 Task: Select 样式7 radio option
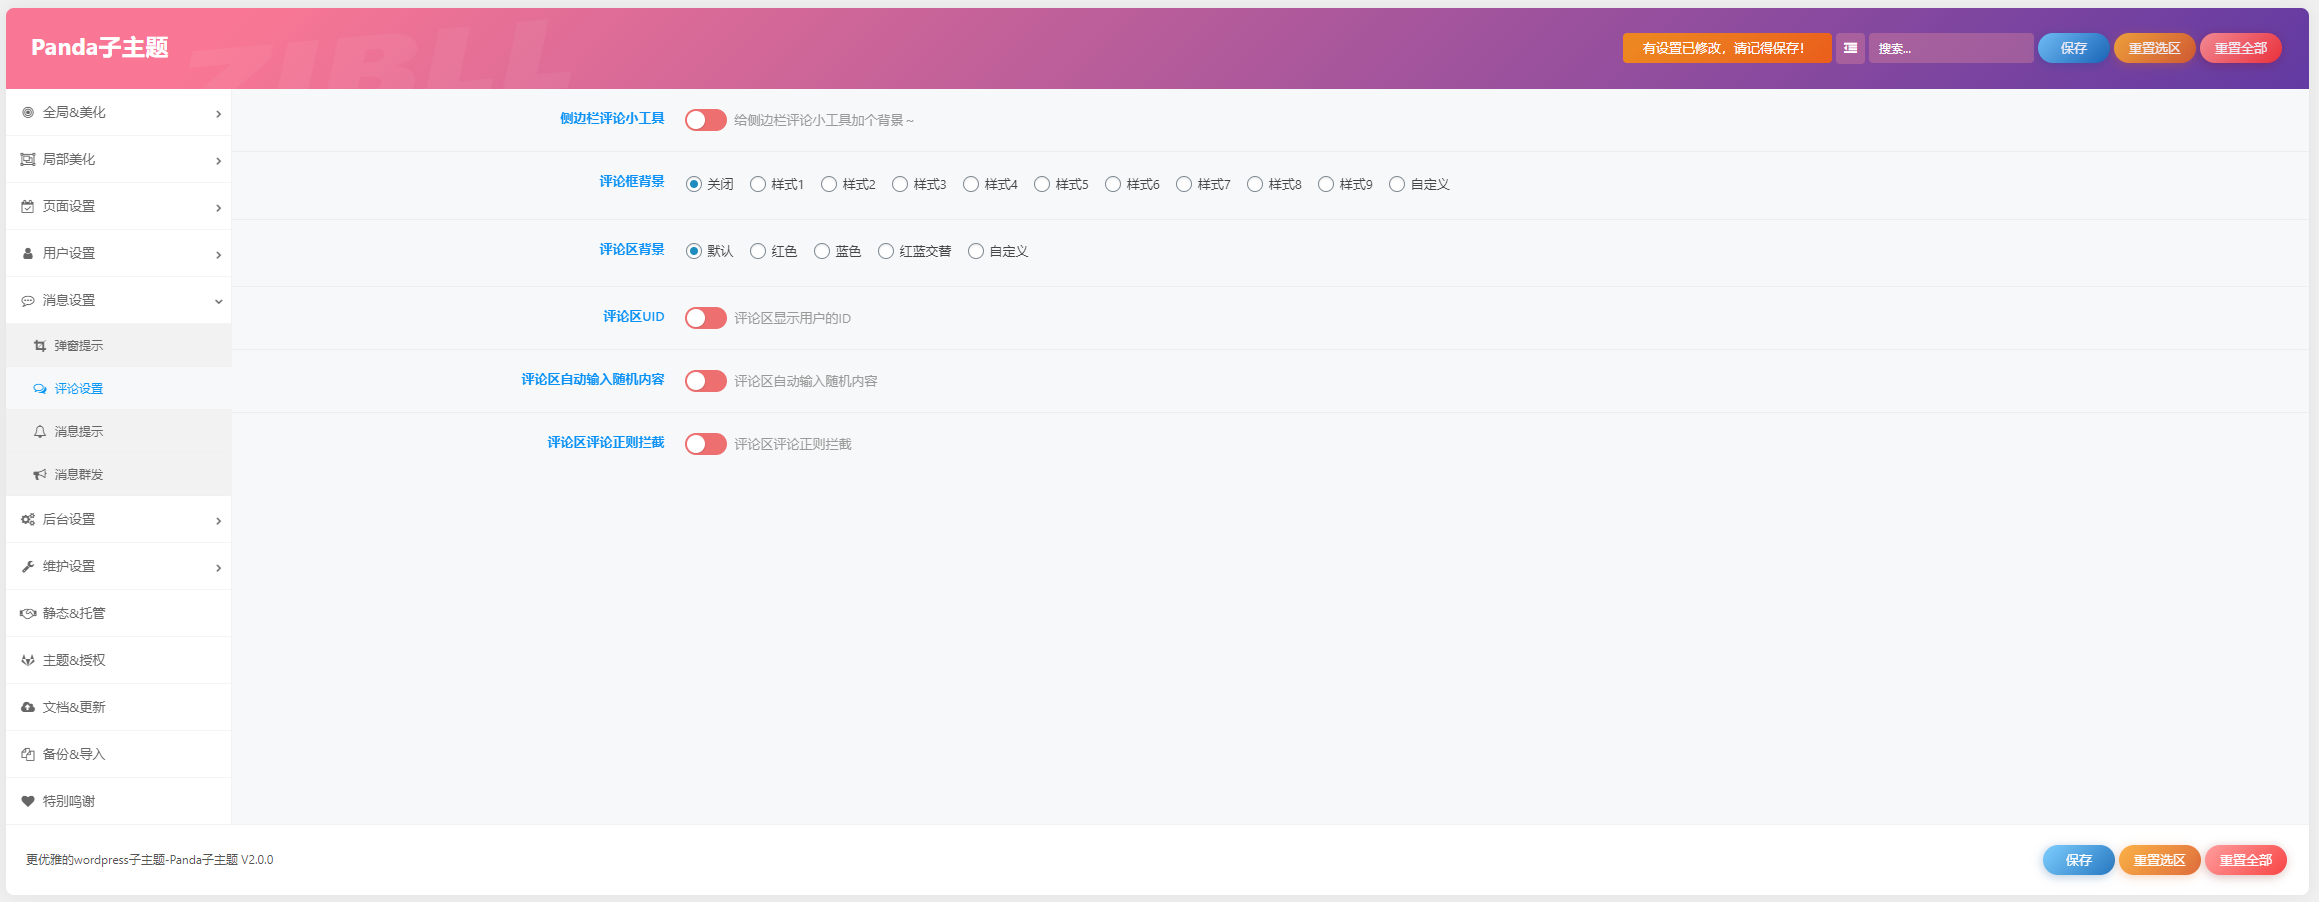pos(1184,184)
